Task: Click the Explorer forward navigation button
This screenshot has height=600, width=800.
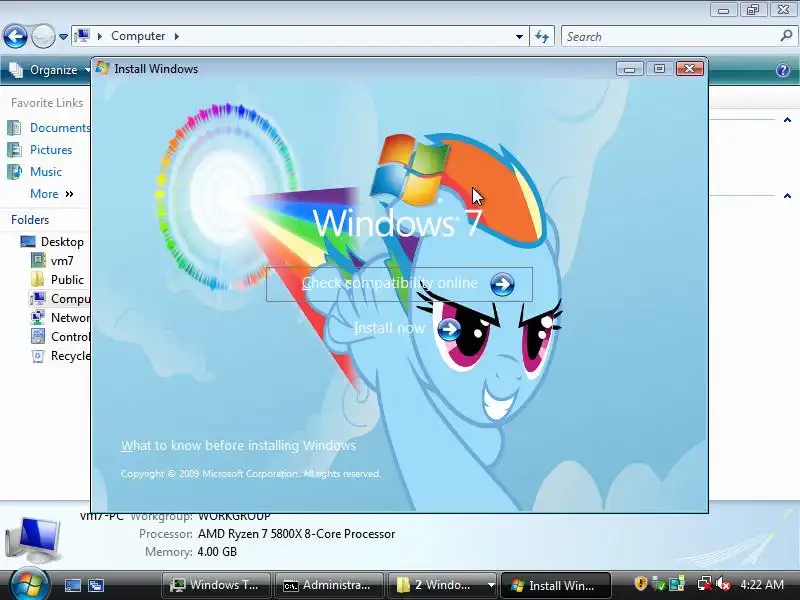Action: pos(43,36)
